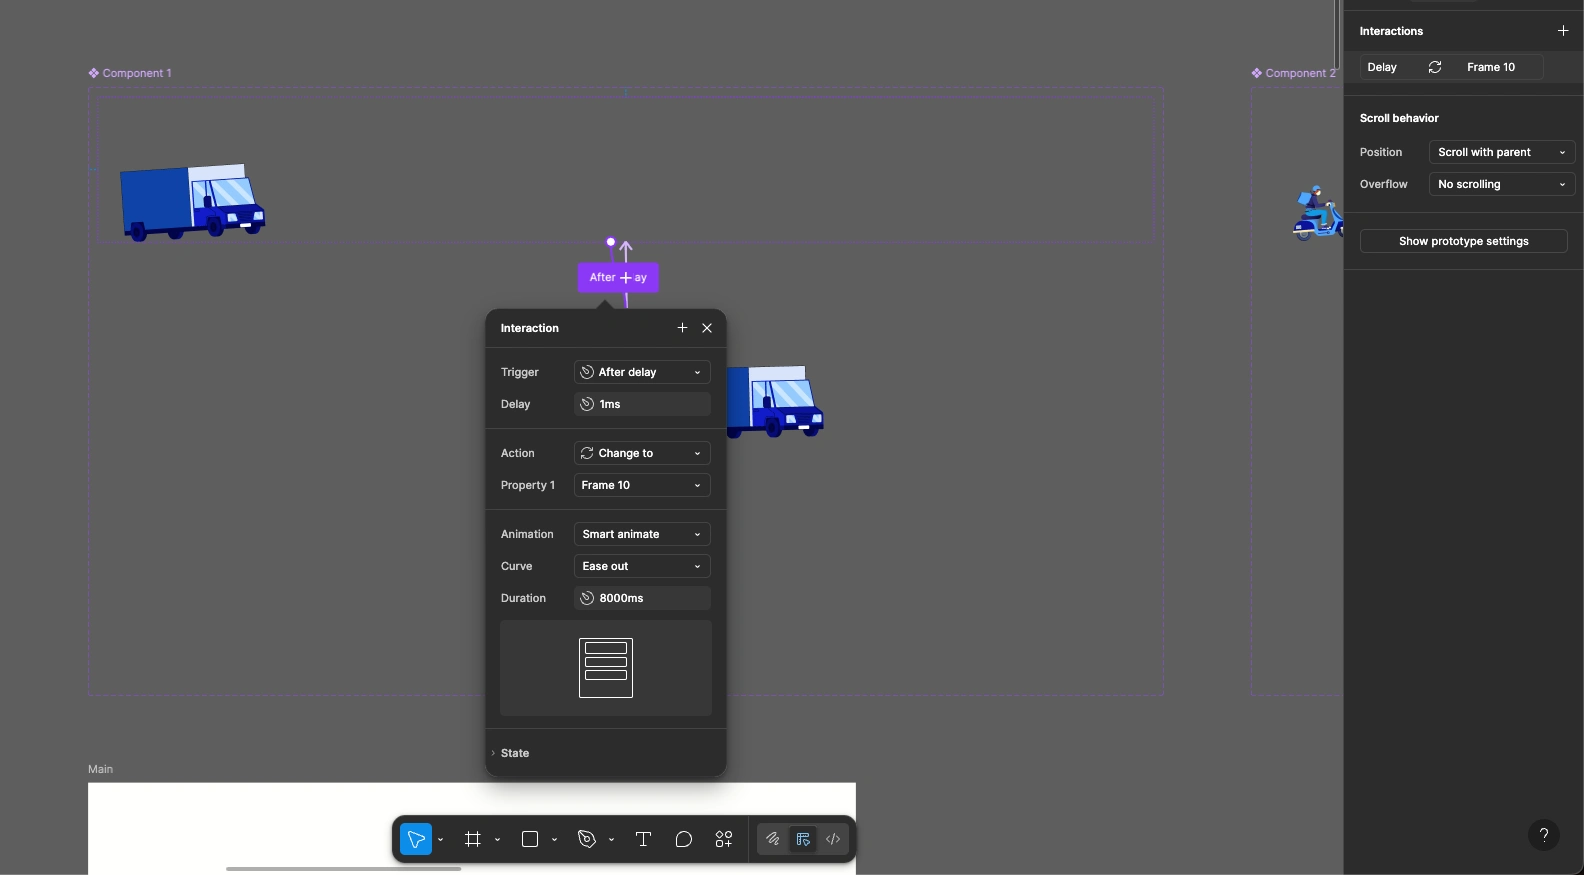Edit the Duration field showing 8000ms

(x=642, y=598)
